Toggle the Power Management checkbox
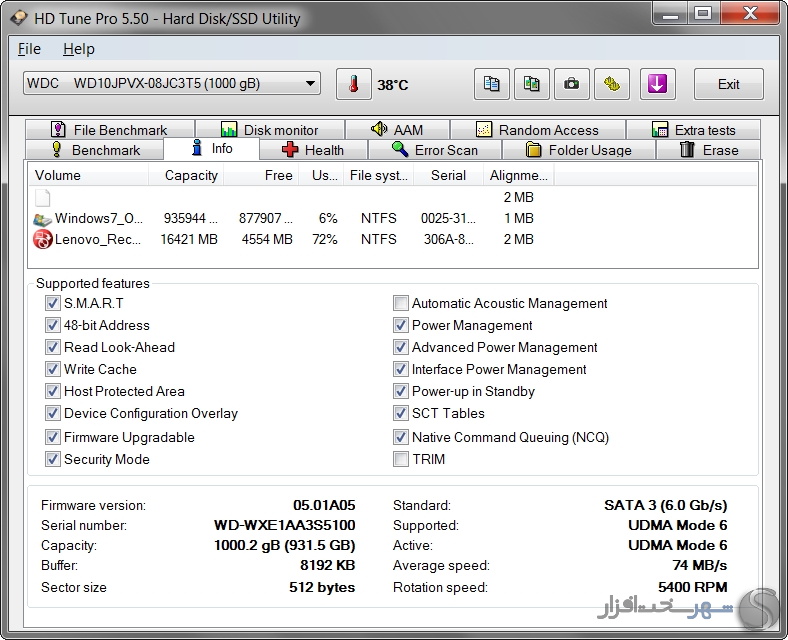788x640 pixels. pos(401,326)
